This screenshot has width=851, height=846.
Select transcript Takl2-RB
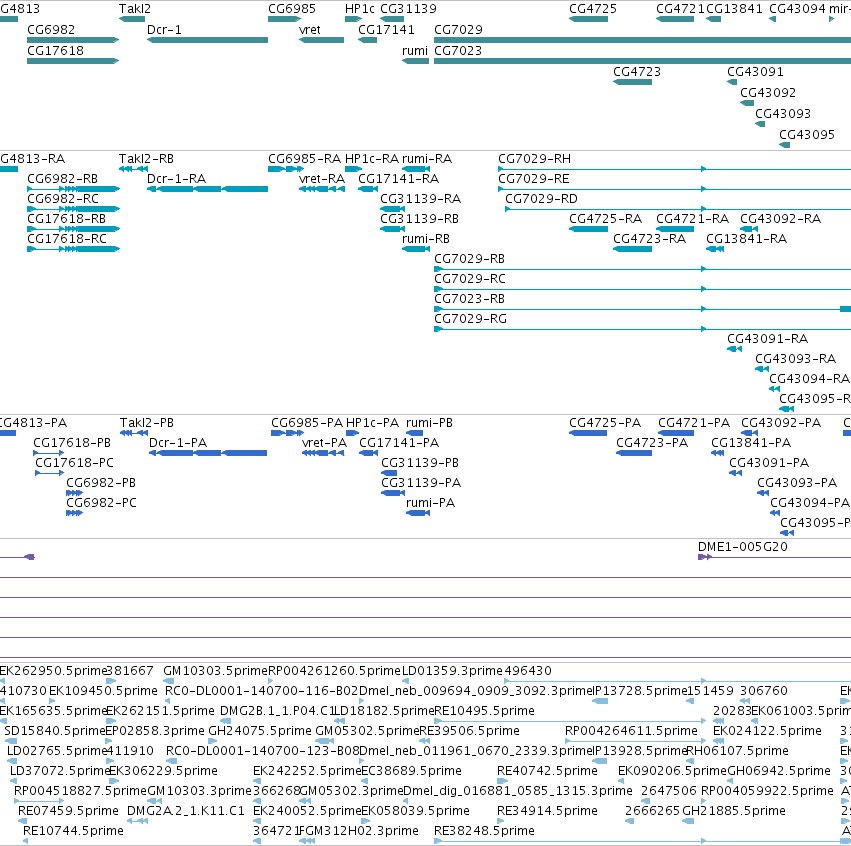point(134,169)
